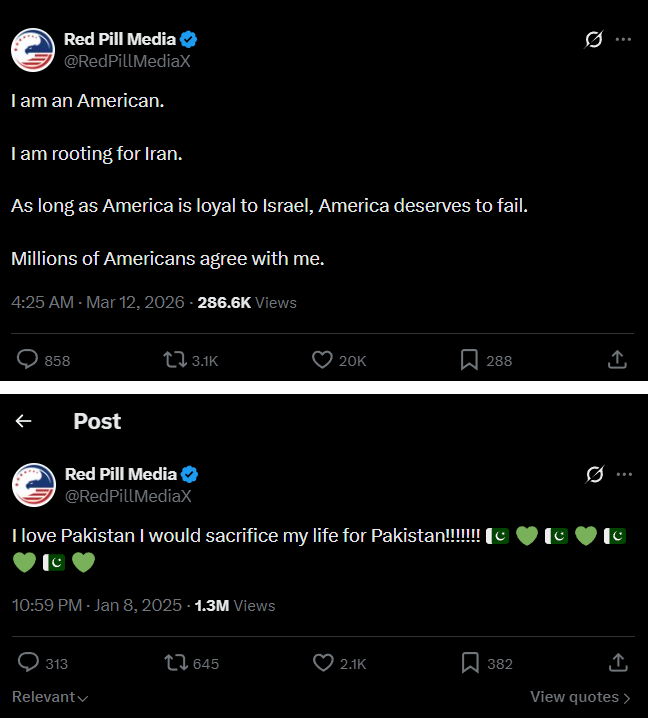Open Grok icon on the Pakistan post
This screenshot has height=718, width=648.
[594, 473]
